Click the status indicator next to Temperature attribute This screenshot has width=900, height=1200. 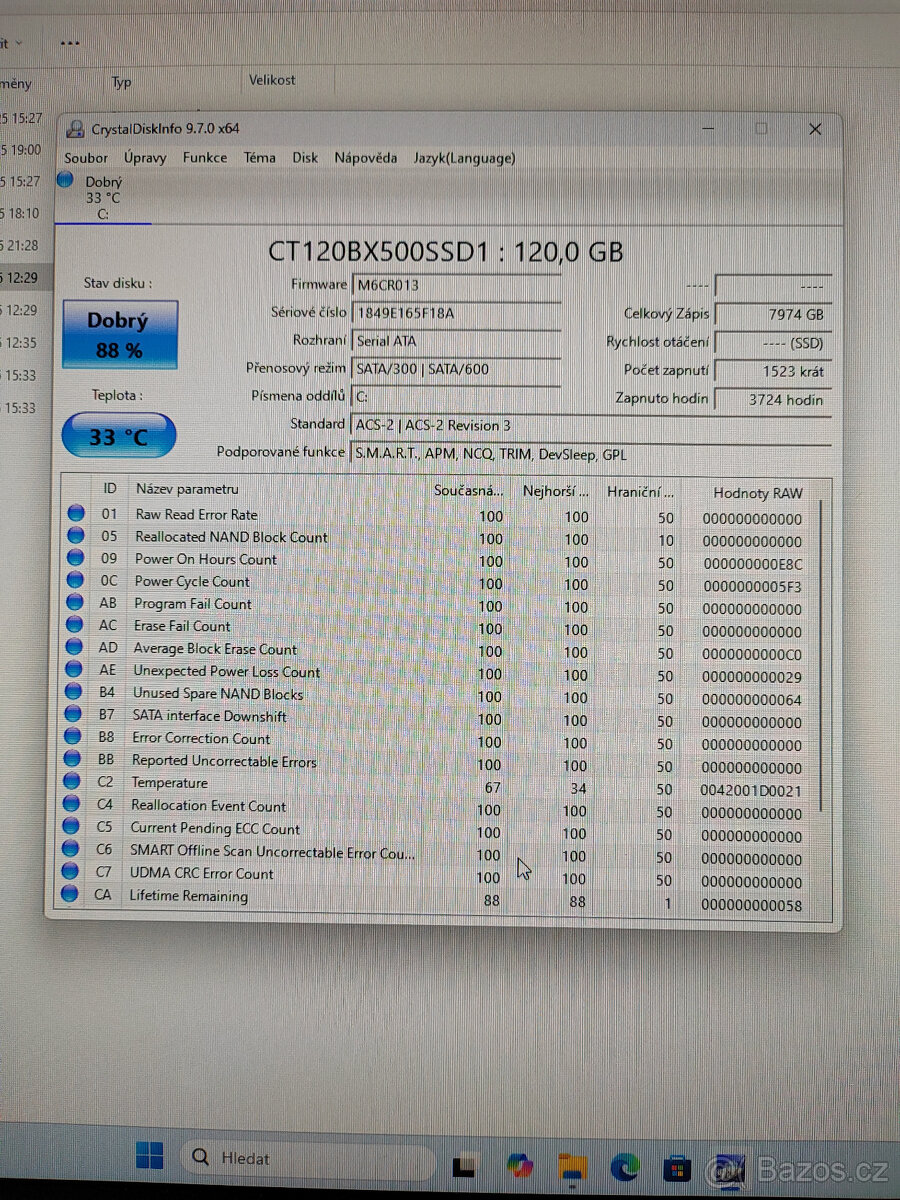75,782
